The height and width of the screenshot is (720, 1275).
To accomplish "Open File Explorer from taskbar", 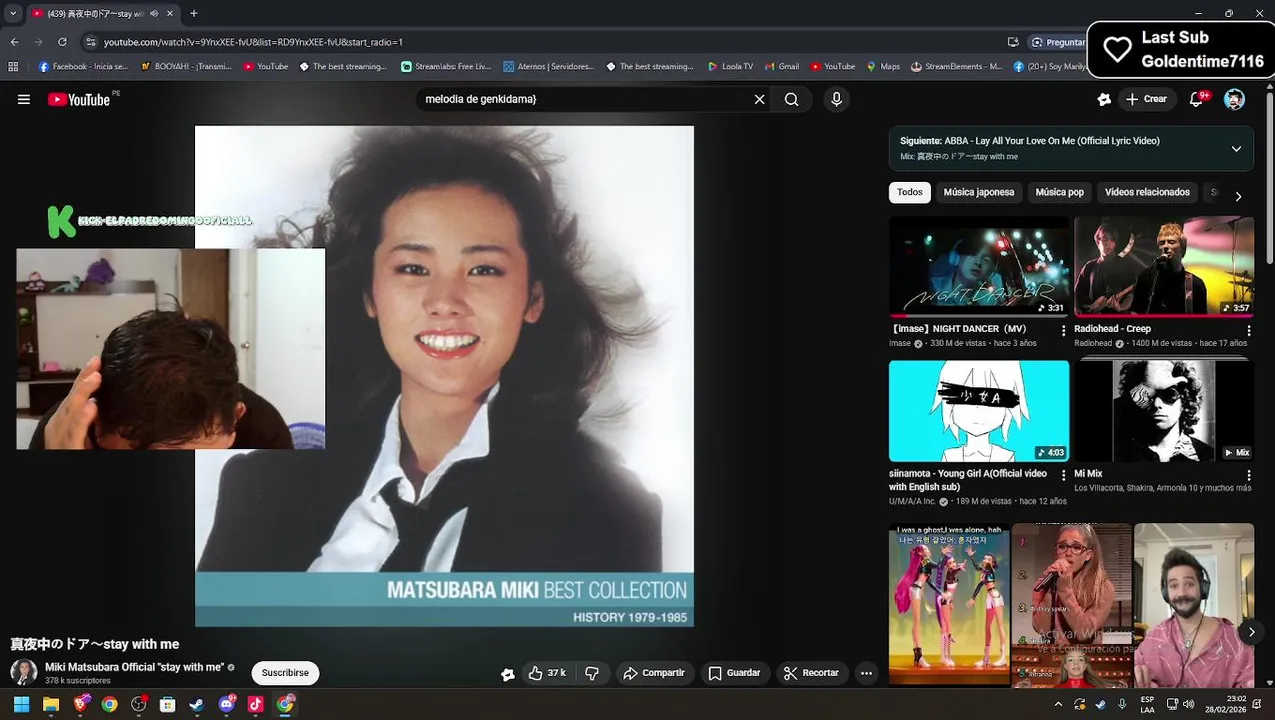I will click(x=51, y=704).
